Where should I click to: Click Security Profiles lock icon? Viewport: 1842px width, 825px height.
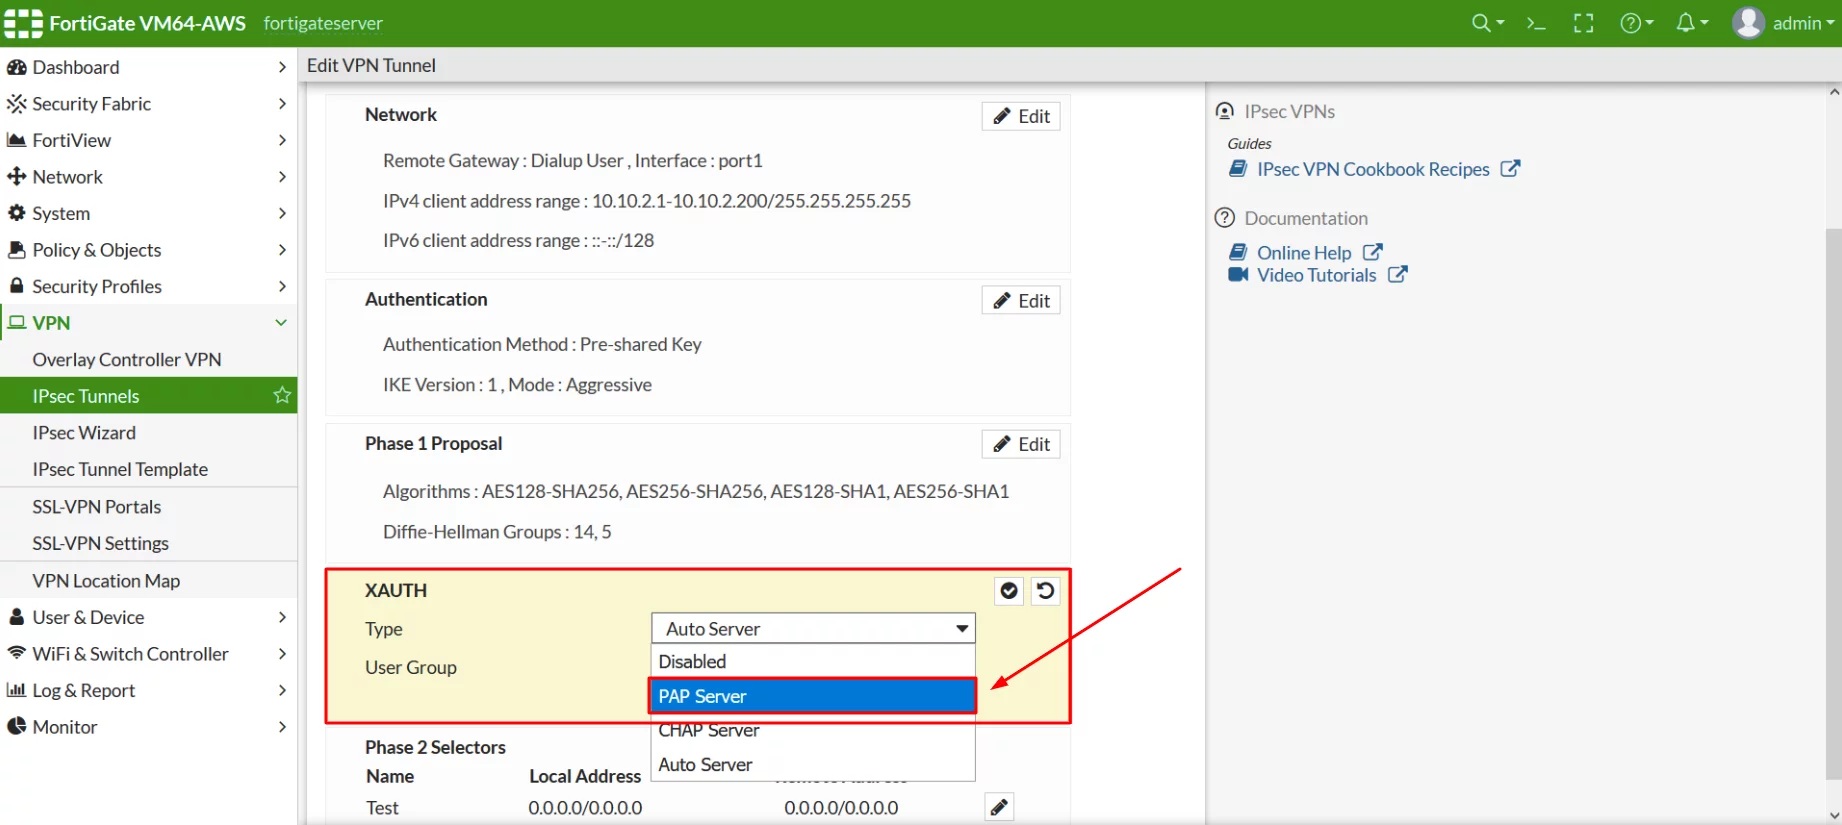pos(16,286)
